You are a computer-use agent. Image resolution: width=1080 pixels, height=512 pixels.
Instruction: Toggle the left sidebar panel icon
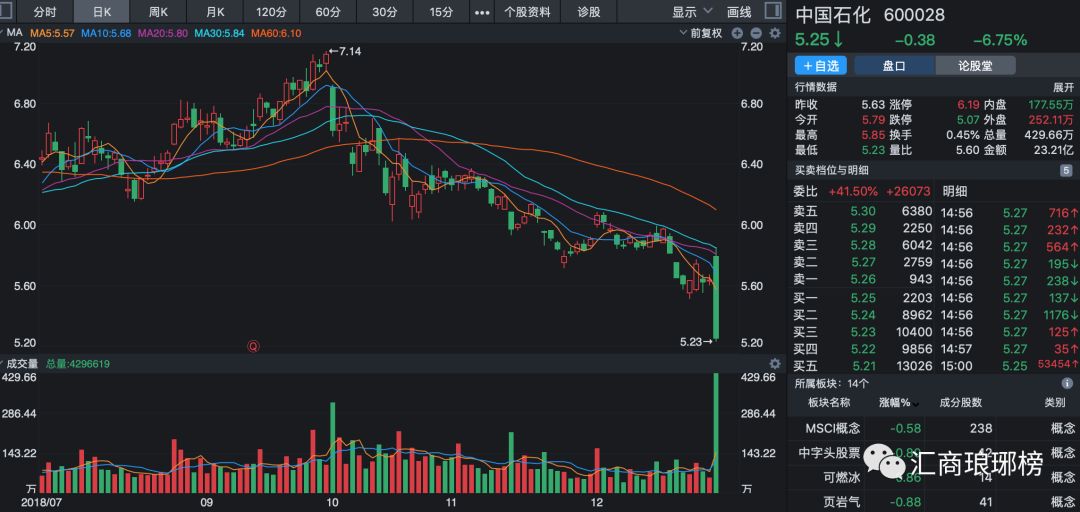point(11,12)
